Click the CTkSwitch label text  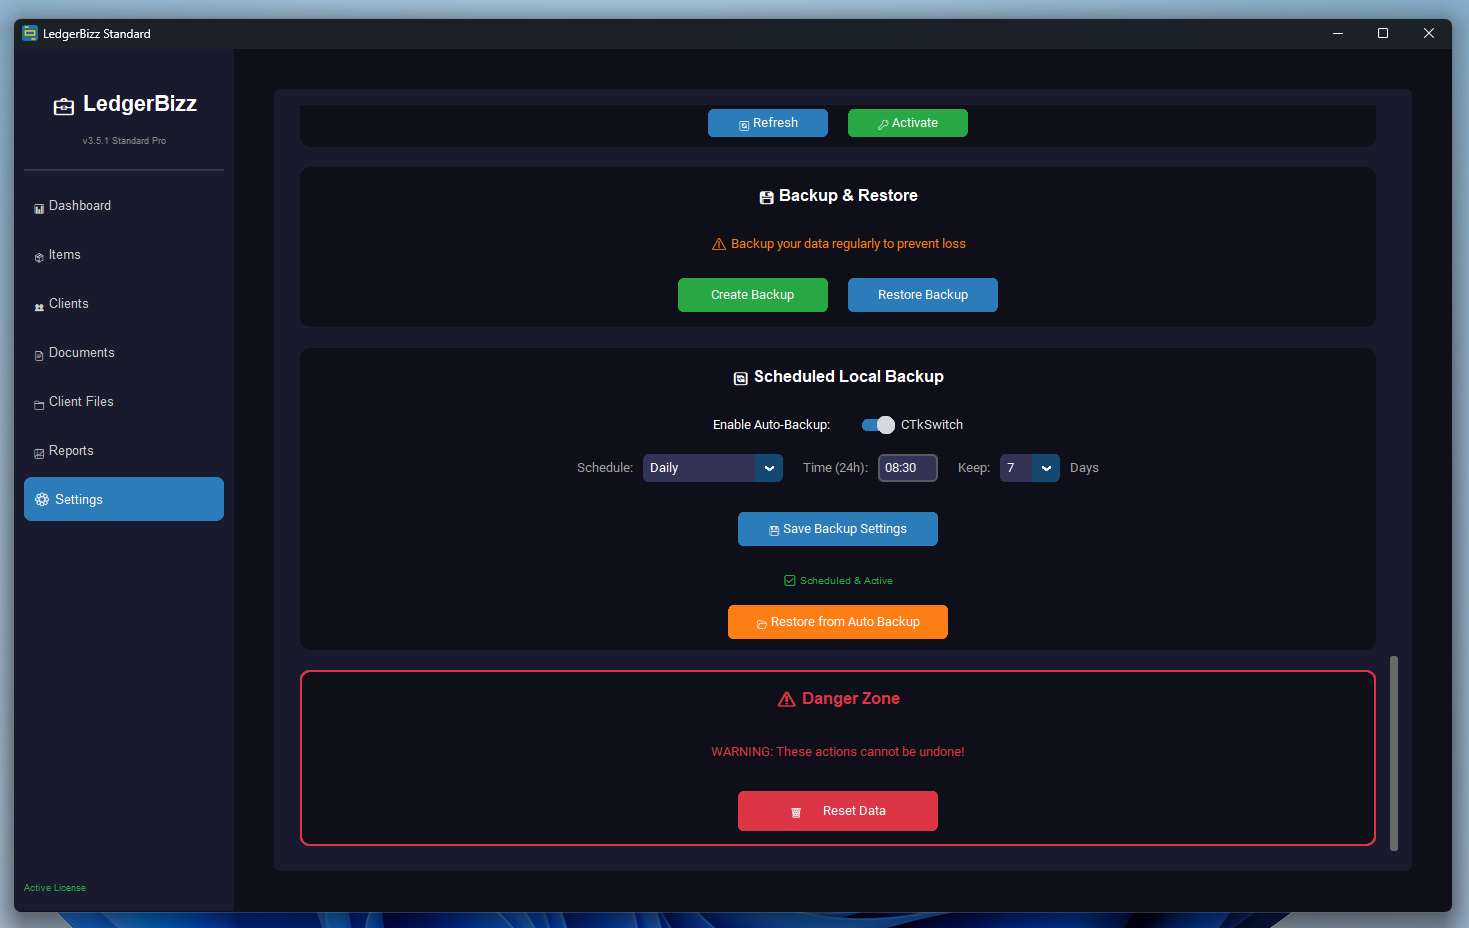[x=932, y=425]
